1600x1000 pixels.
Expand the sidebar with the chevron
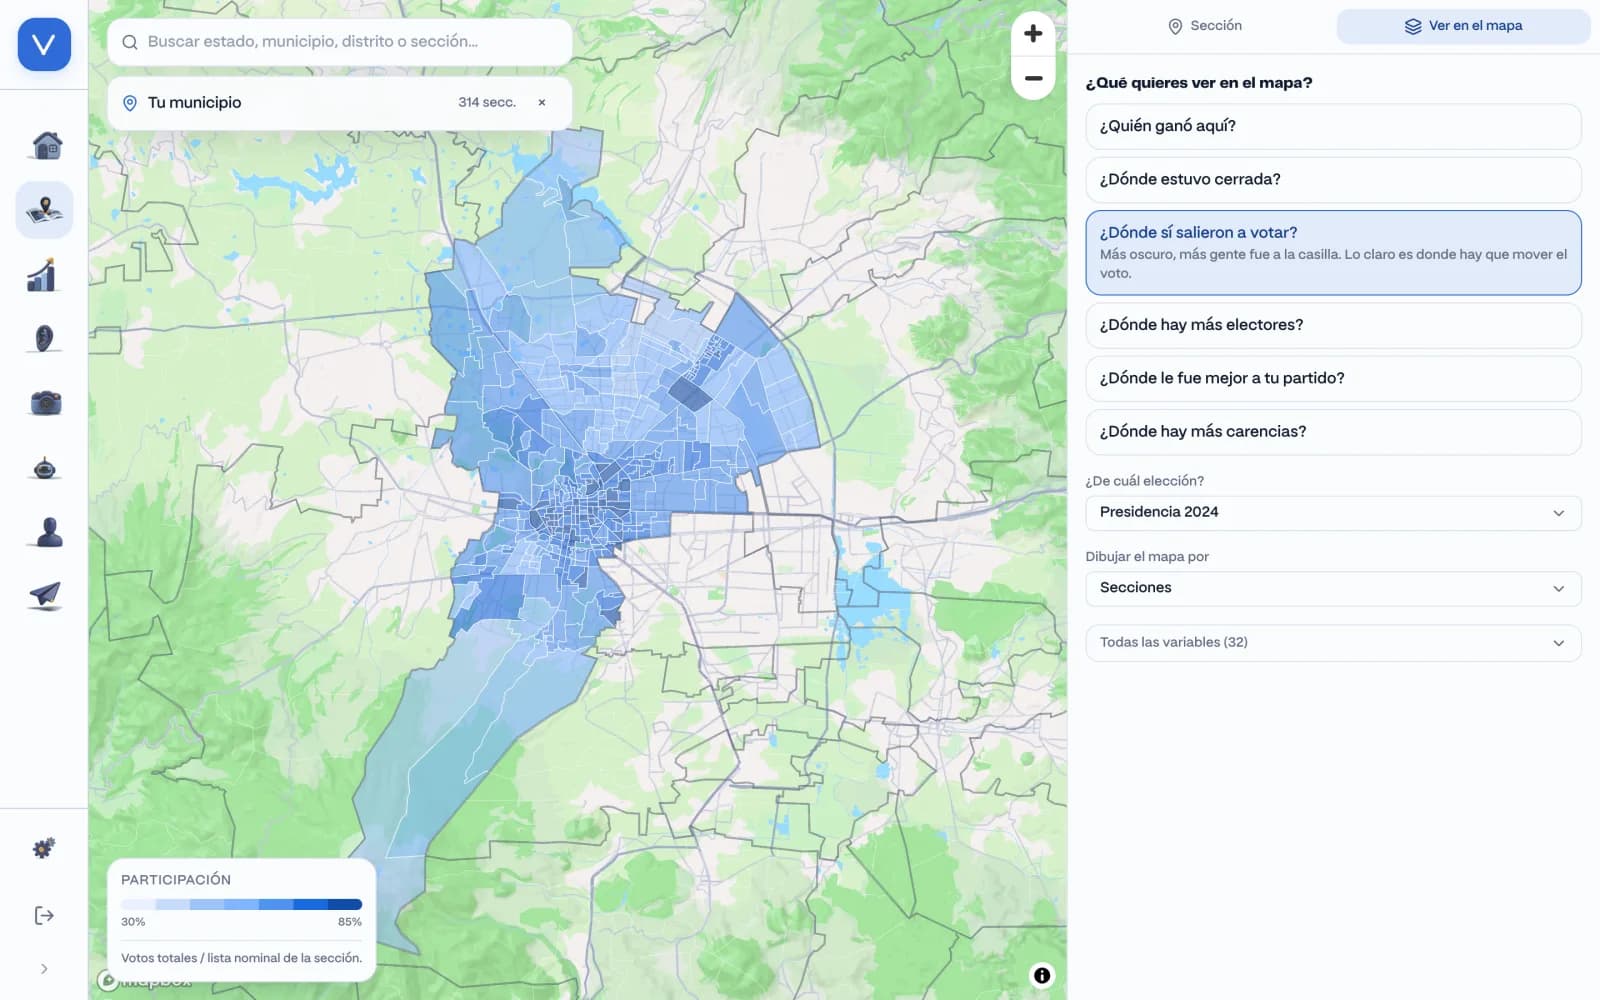point(44,968)
